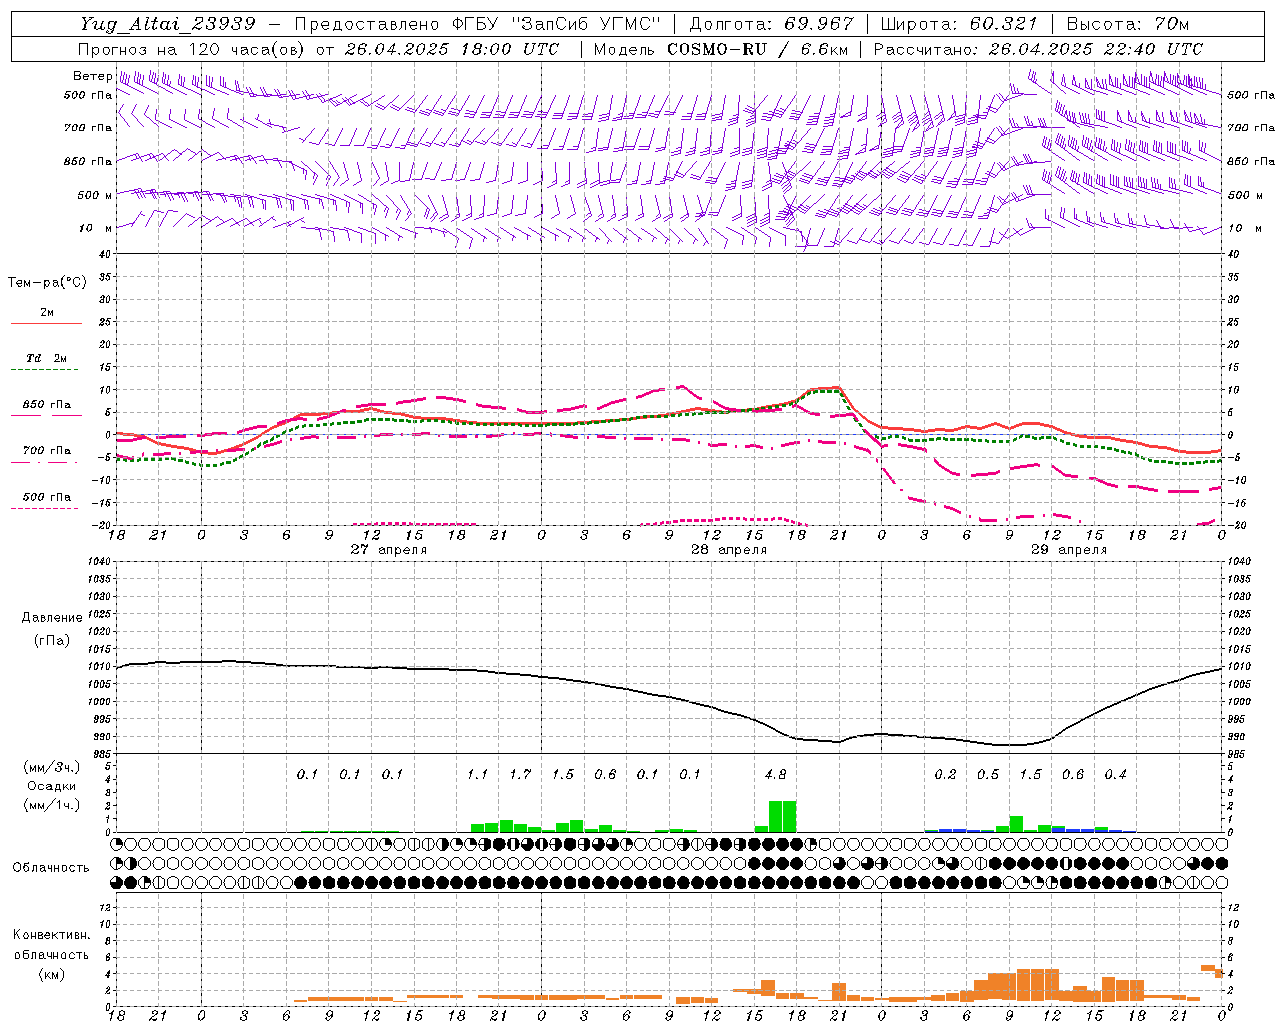Click the Облачность panel label
This screenshot has height=1024, width=1280.
coord(51,868)
